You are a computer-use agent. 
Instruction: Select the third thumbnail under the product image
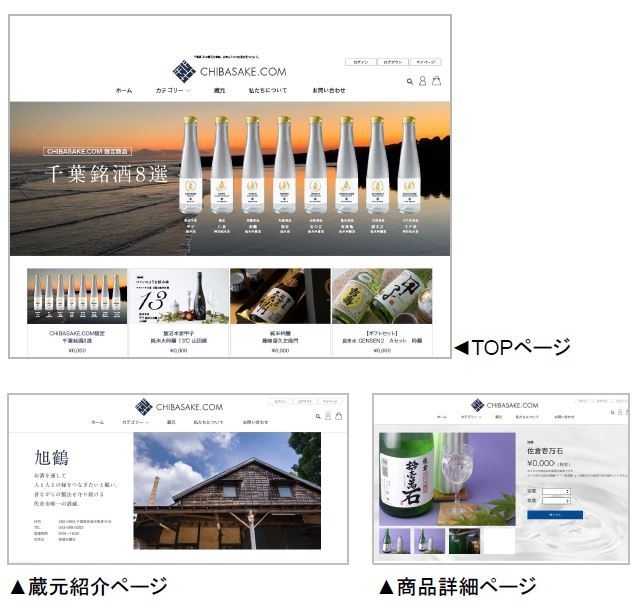(463, 541)
